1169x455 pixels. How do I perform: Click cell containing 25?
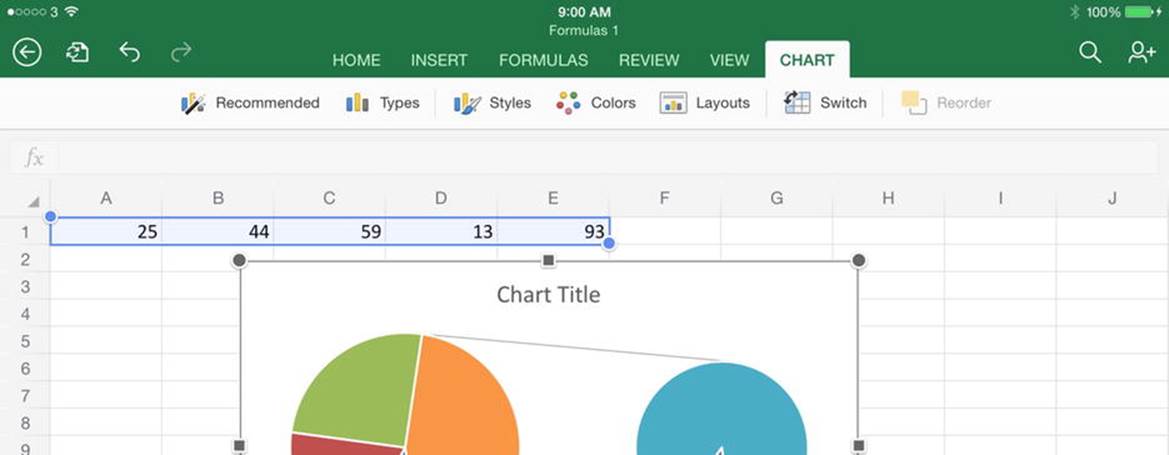(x=106, y=232)
